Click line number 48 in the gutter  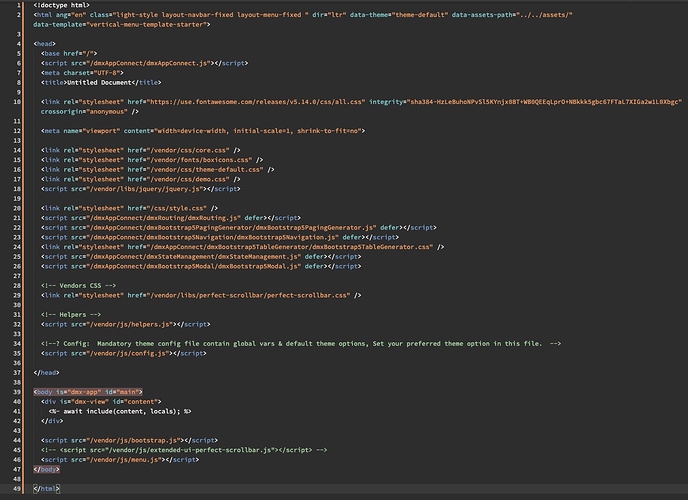point(17,479)
